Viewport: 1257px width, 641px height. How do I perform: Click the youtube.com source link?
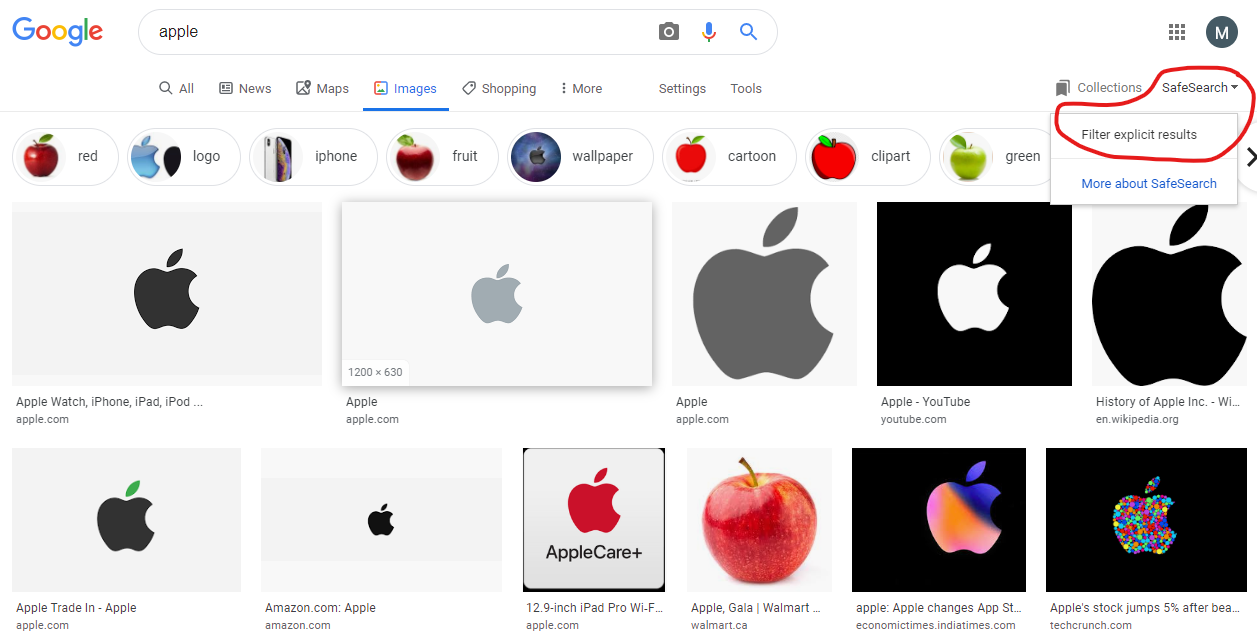913,419
